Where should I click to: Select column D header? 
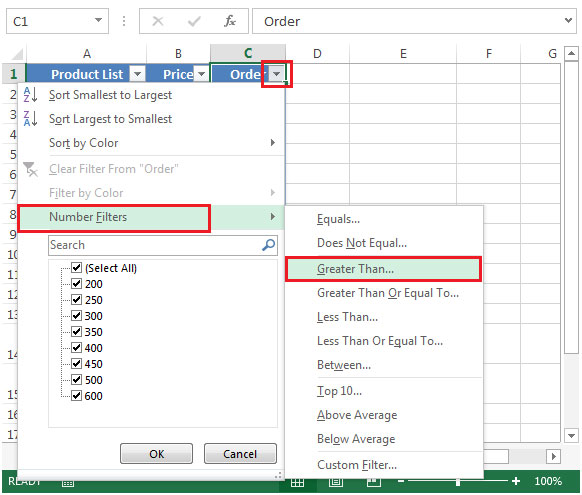click(317, 54)
